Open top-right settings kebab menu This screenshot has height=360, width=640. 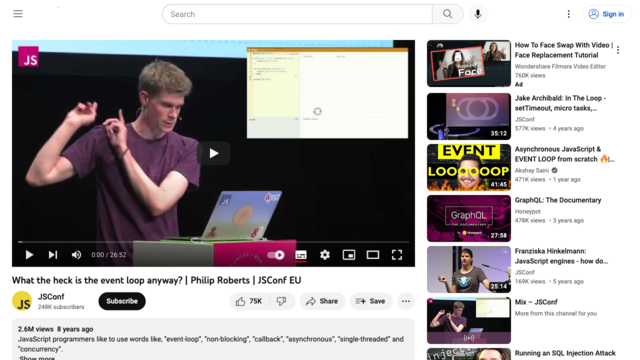point(569,14)
